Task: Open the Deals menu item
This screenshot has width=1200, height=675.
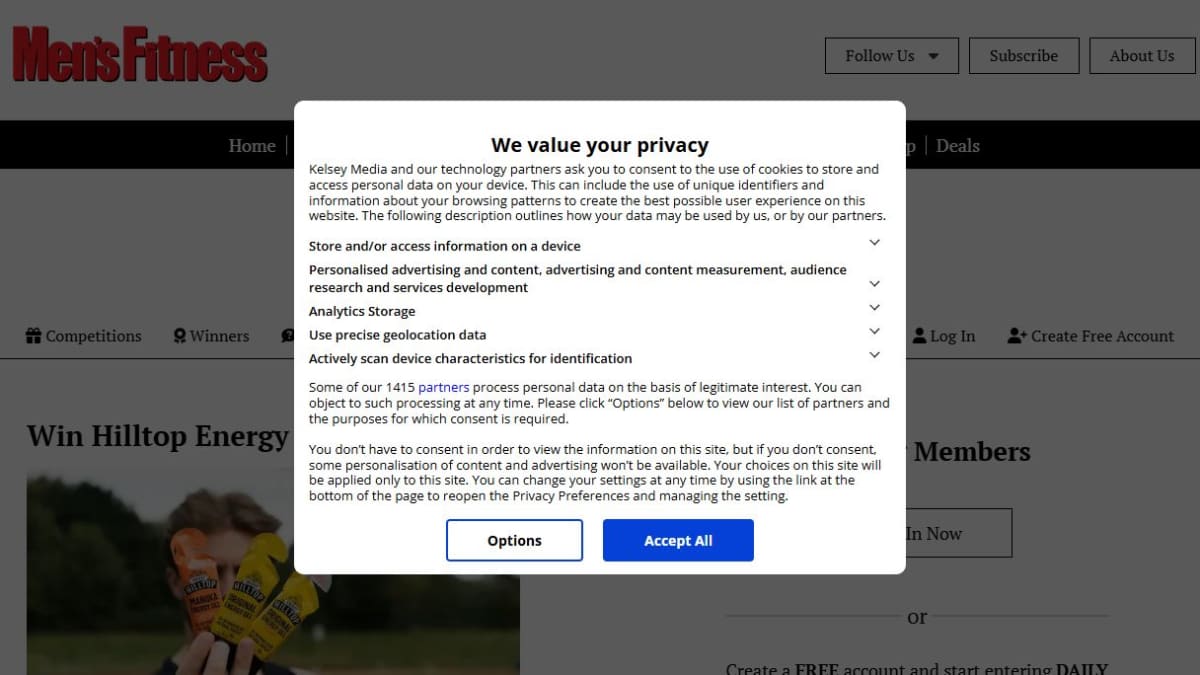Action: [958, 146]
